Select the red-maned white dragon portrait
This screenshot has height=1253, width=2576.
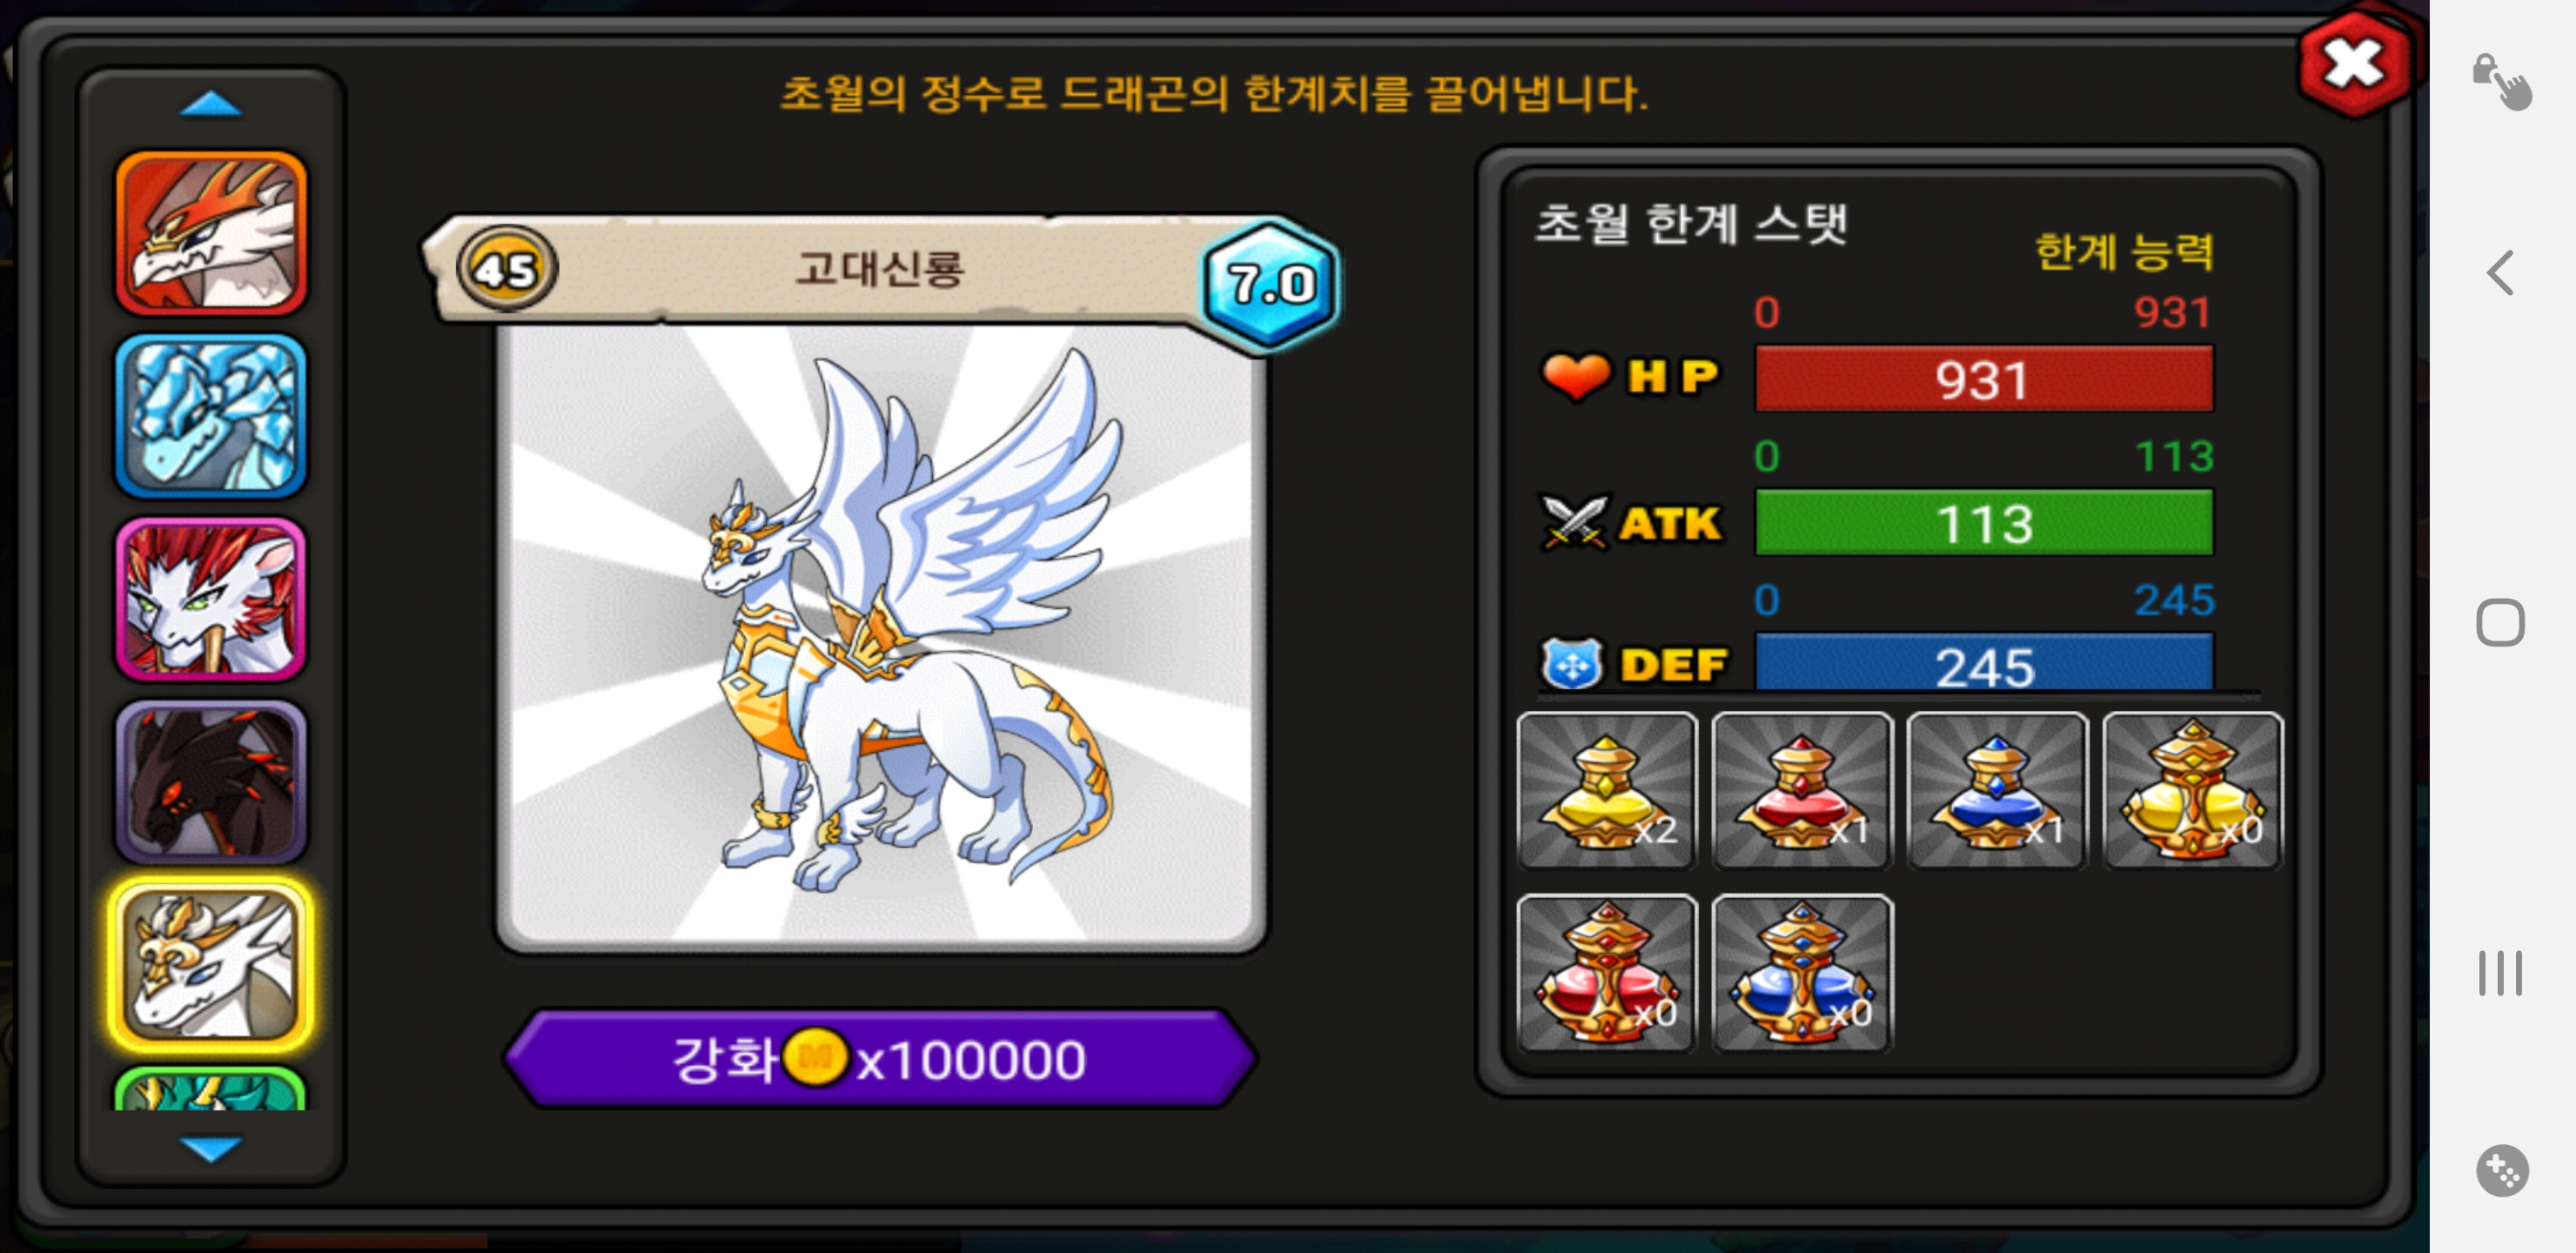tap(211, 599)
